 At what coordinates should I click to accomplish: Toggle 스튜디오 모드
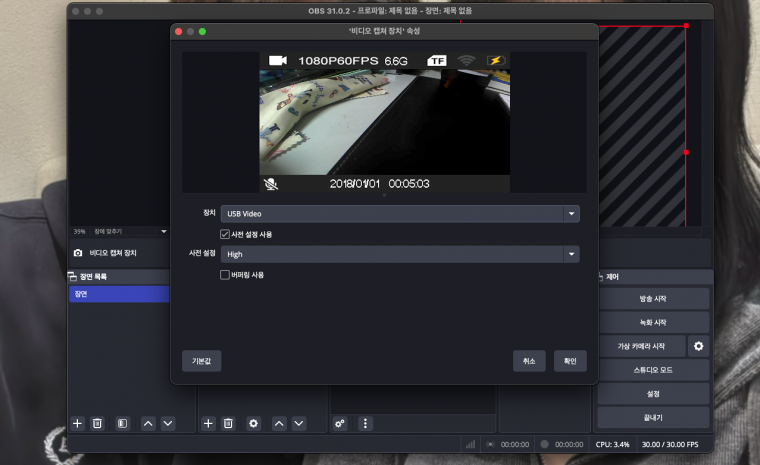(653, 369)
